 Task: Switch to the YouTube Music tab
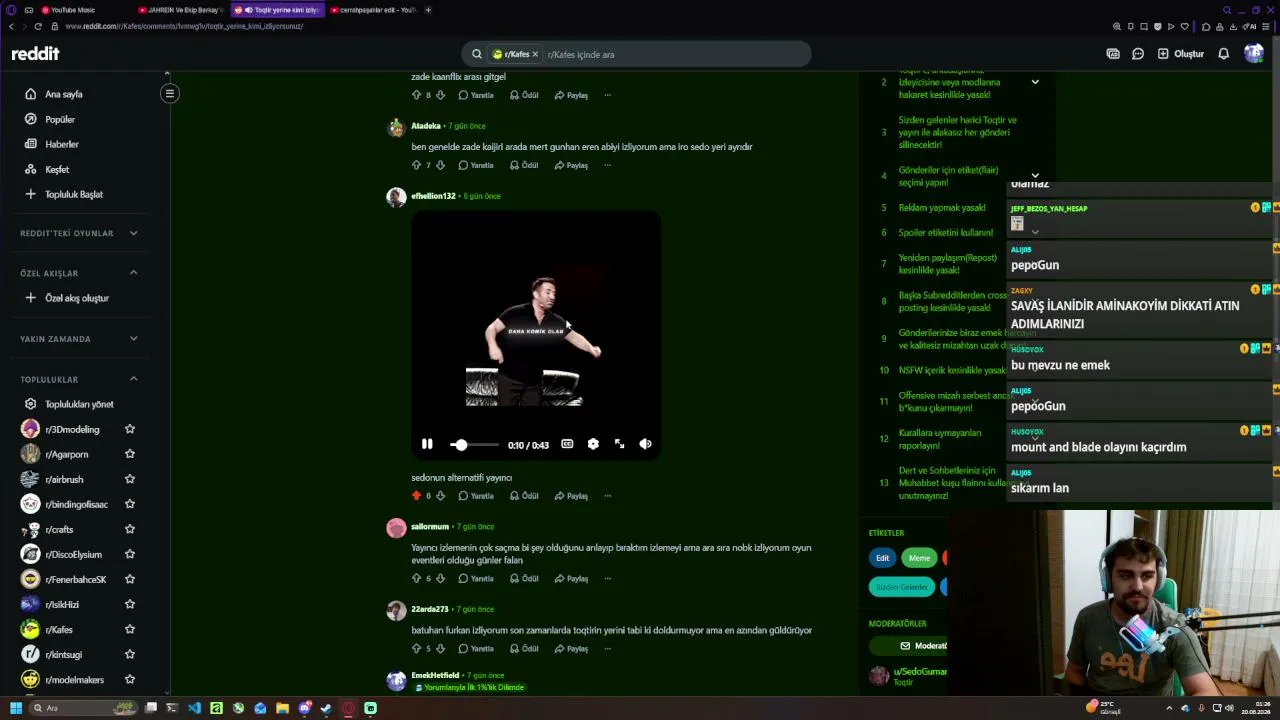pos(73,10)
